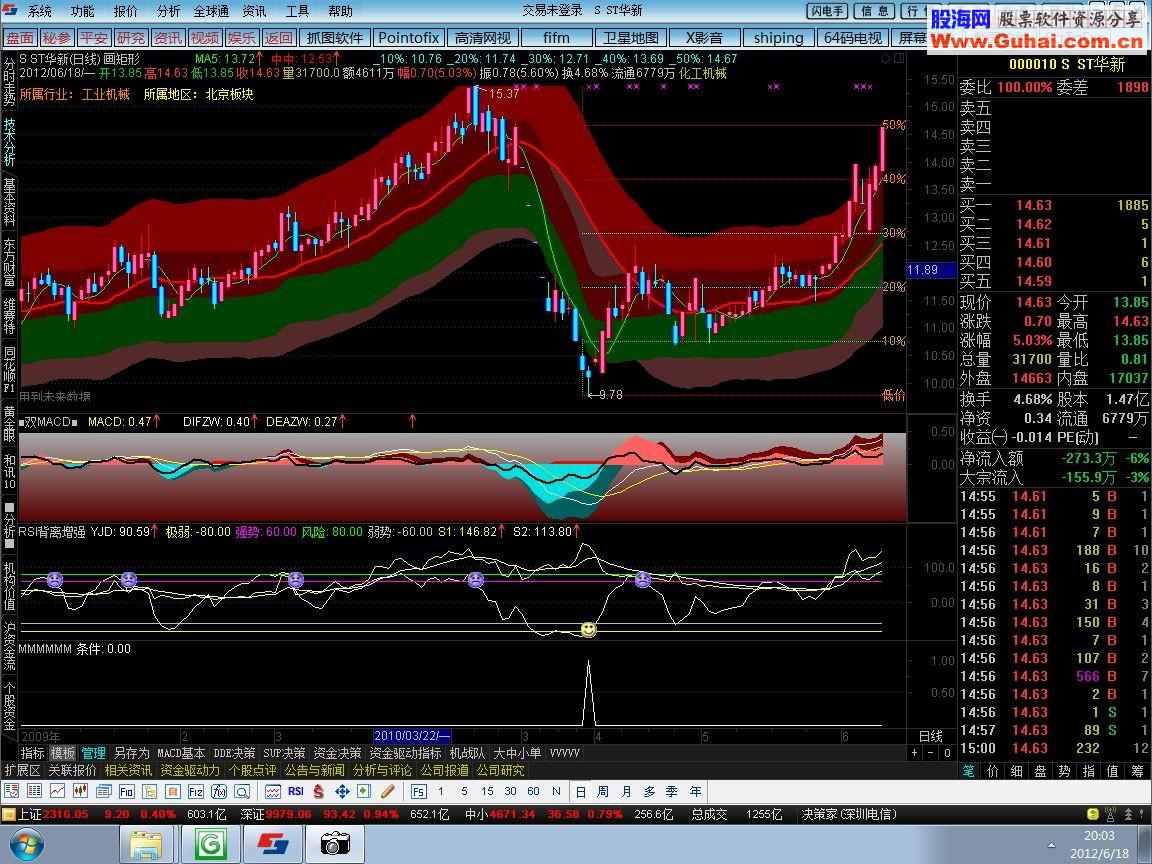Open the wavy line indicator chart icon

click(273, 791)
